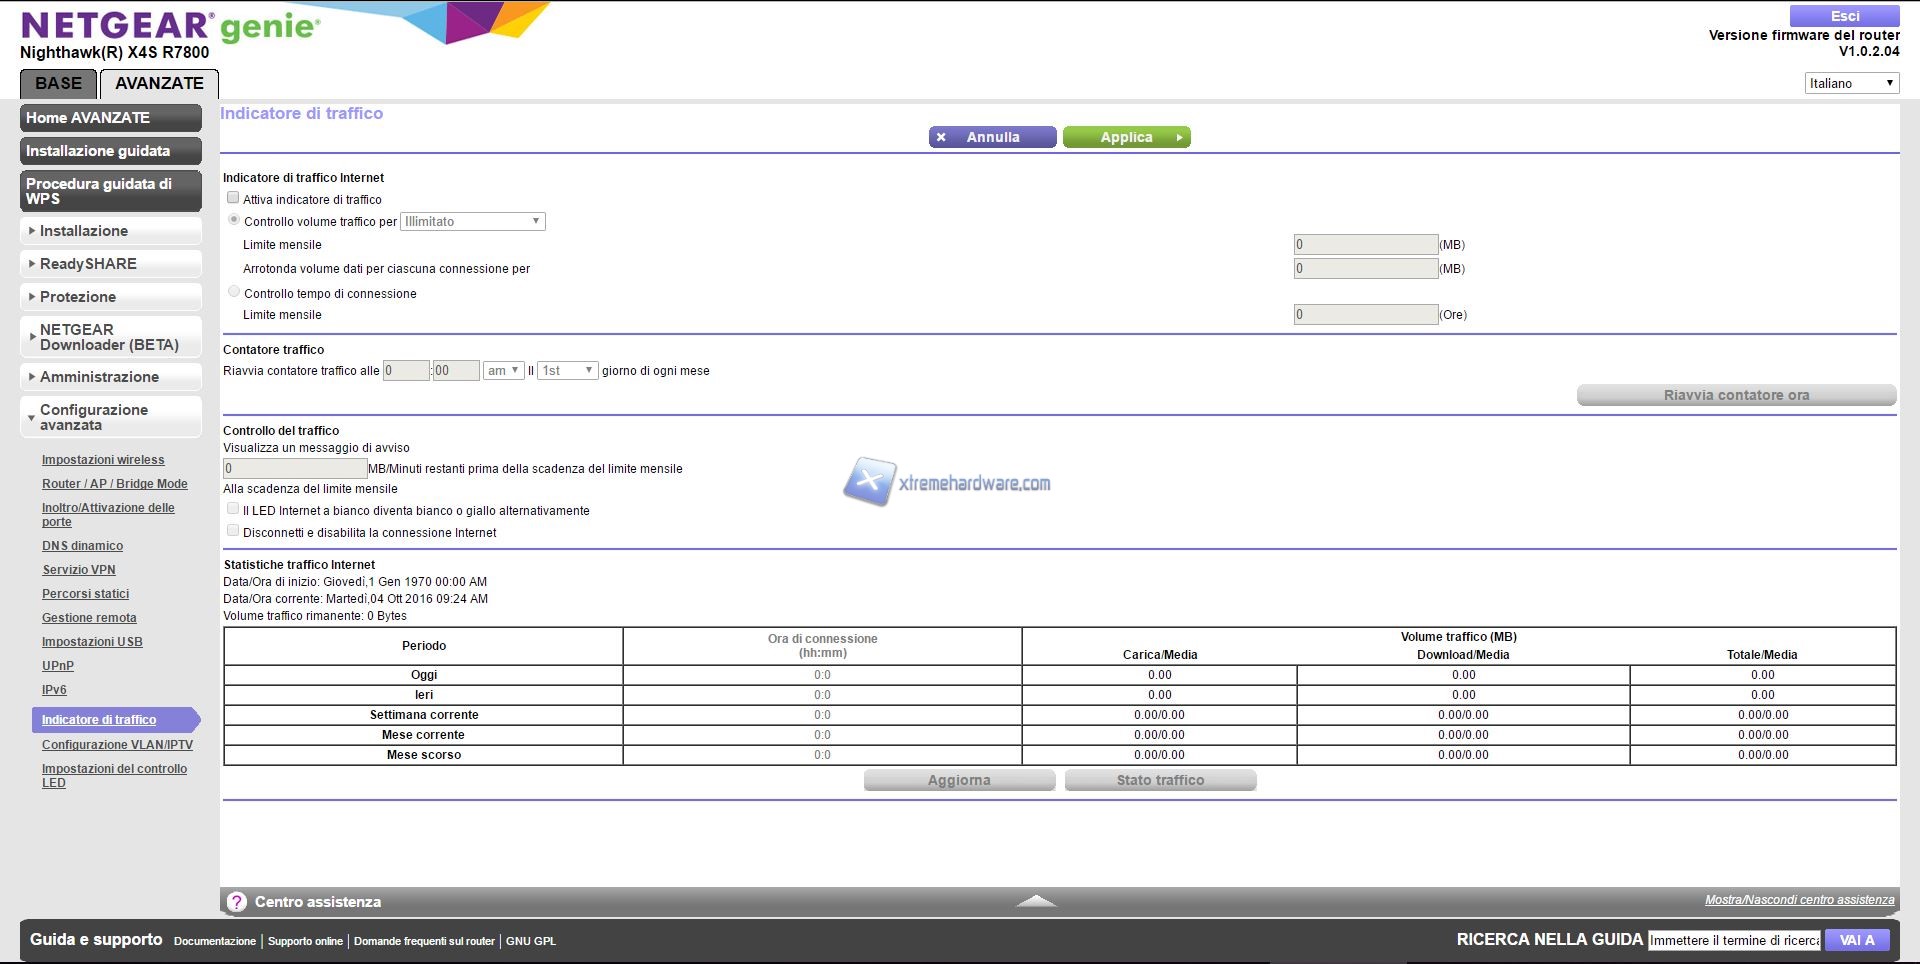Click the guide search input field

pos(1733,940)
